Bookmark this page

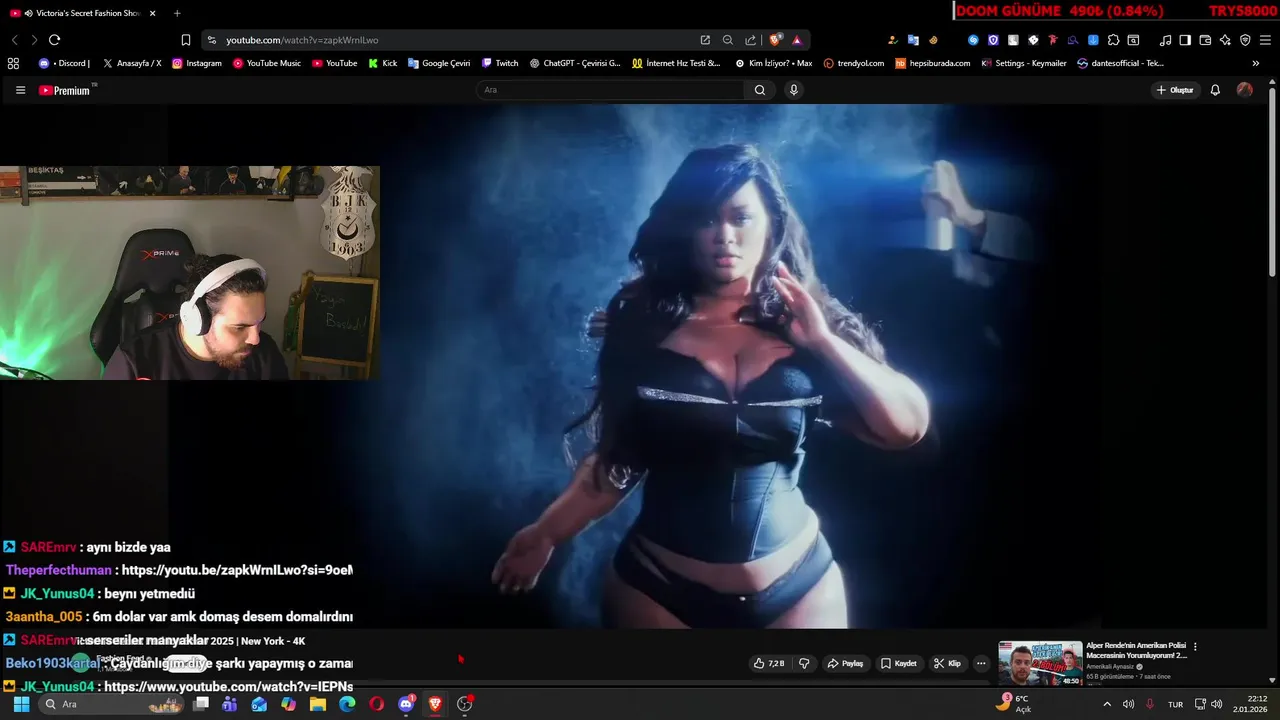[186, 40]
